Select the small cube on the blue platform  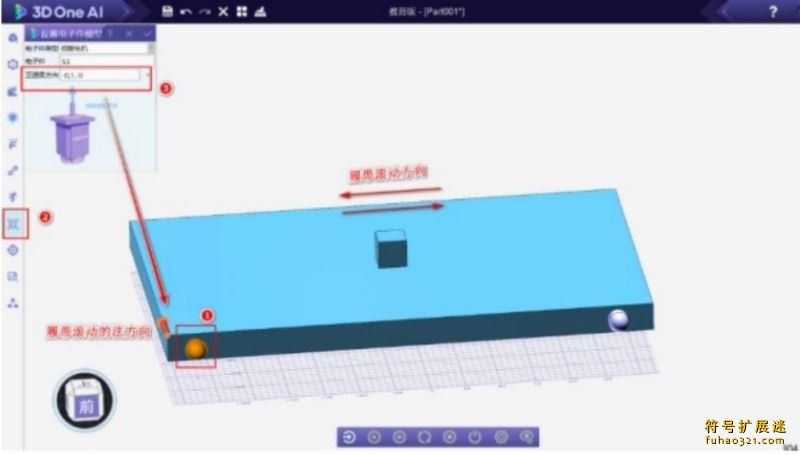tap(391, 248)
